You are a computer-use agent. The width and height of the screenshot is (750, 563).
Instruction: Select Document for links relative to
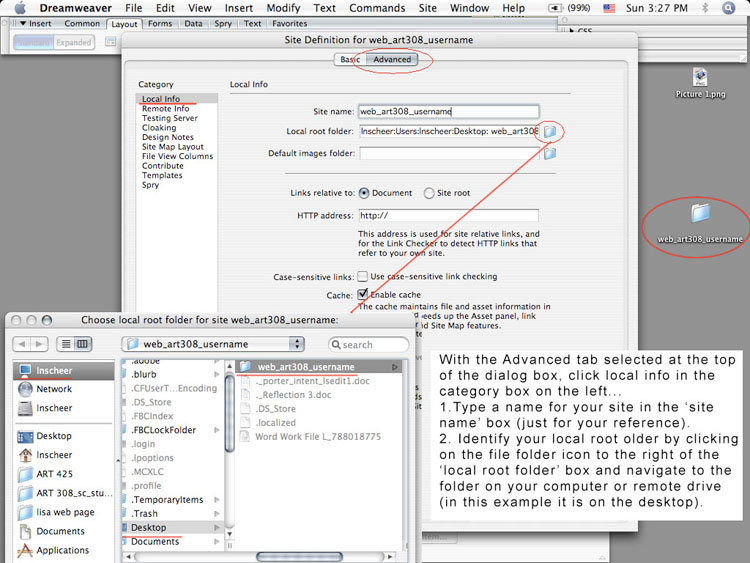tap(364, 193)
